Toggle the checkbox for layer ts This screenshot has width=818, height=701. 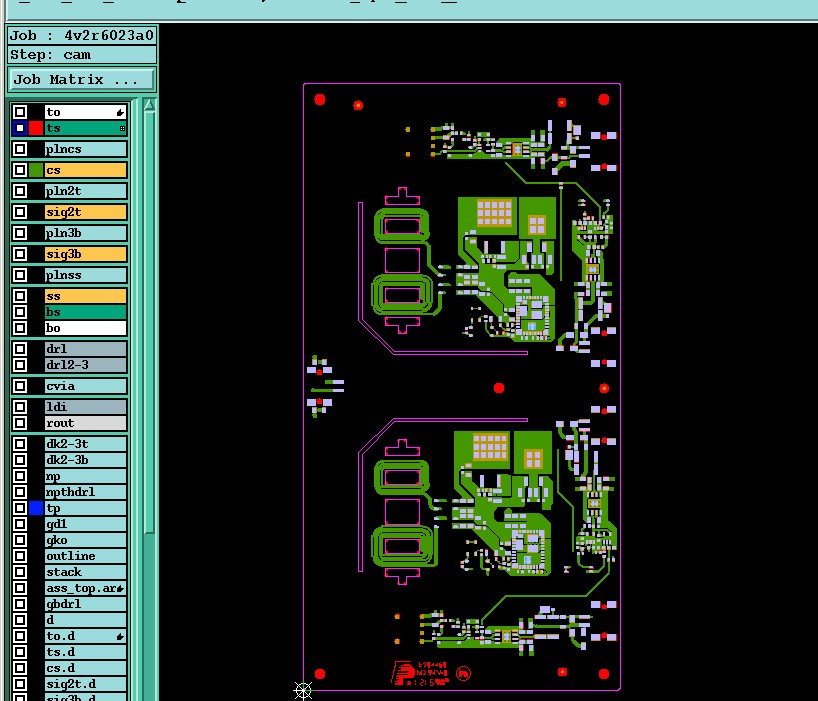[20, 128]
